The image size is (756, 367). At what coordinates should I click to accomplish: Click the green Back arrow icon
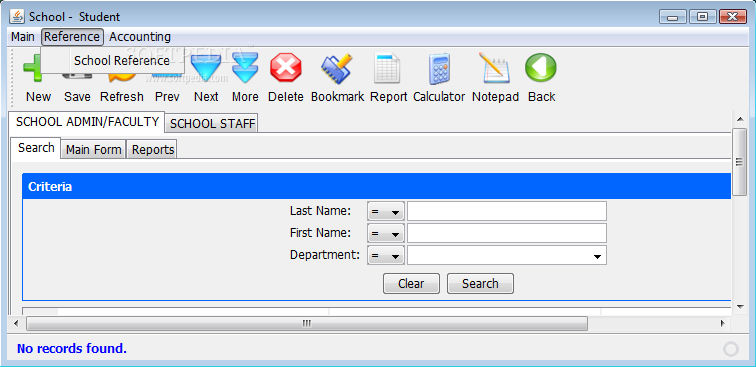(x=541, y=68)
